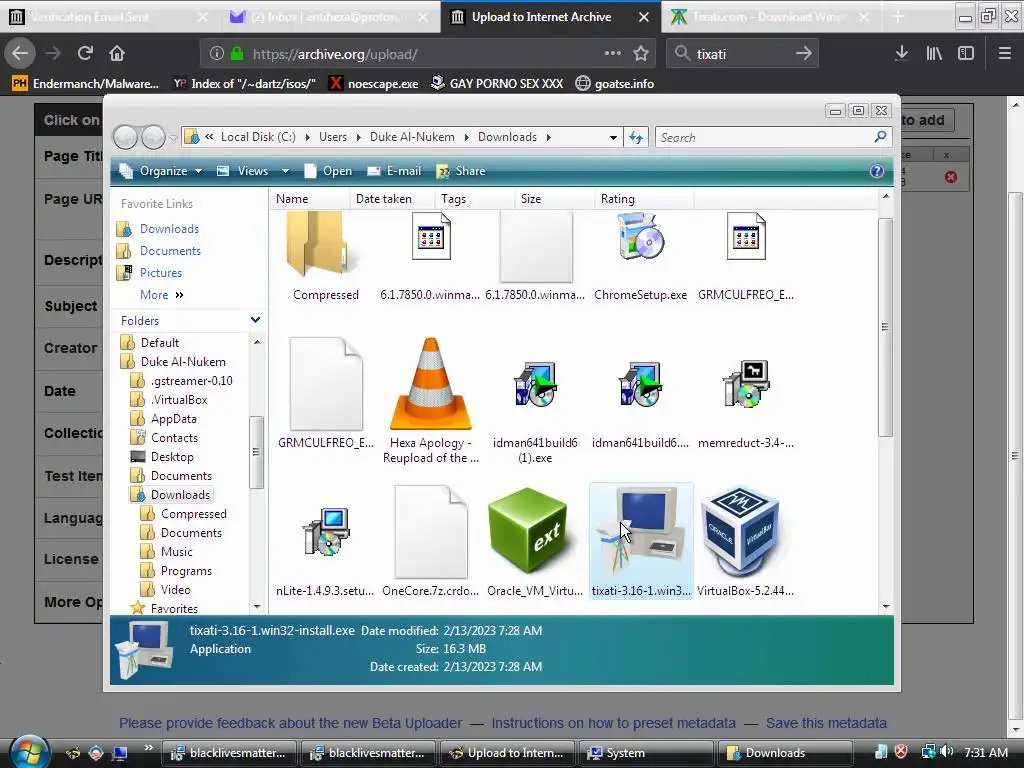Click E-mail in explorer toolbar
The height and width of the screenshot is (768, 1024).
(x=394, y=171)
